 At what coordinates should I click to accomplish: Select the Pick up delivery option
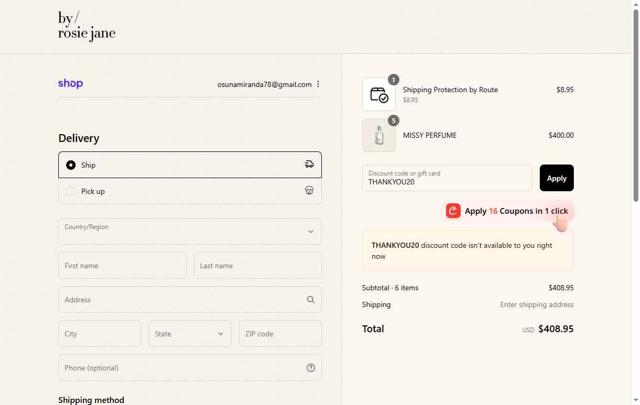point(190,191)
